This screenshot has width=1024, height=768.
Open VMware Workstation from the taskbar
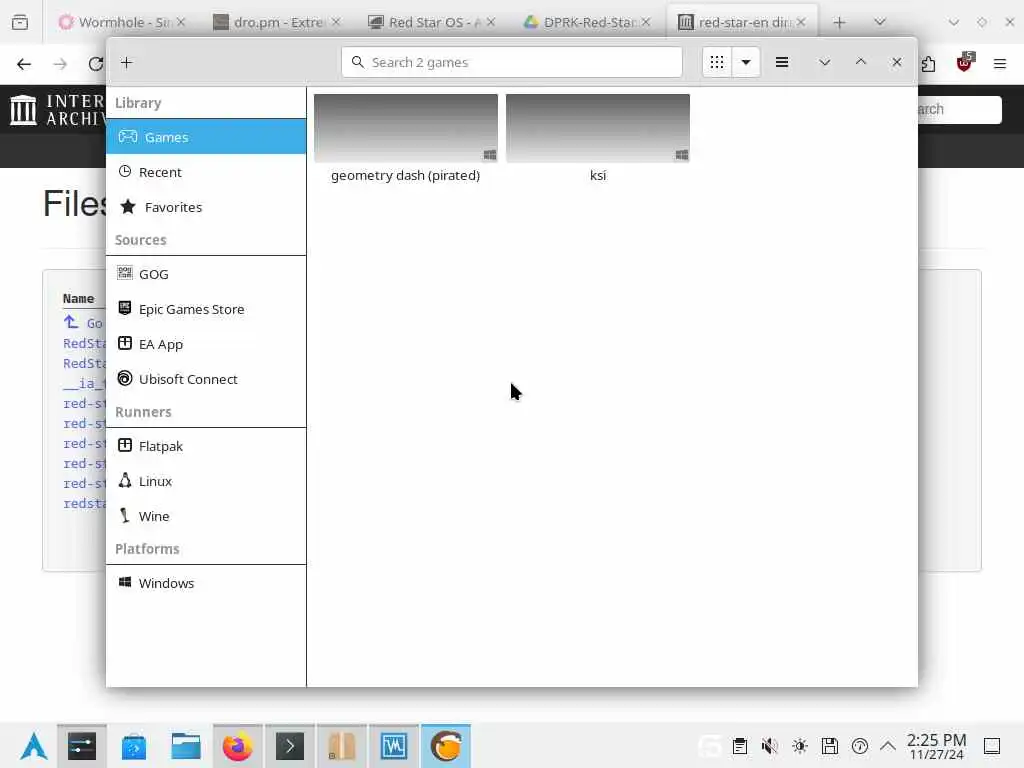point(394,746)
